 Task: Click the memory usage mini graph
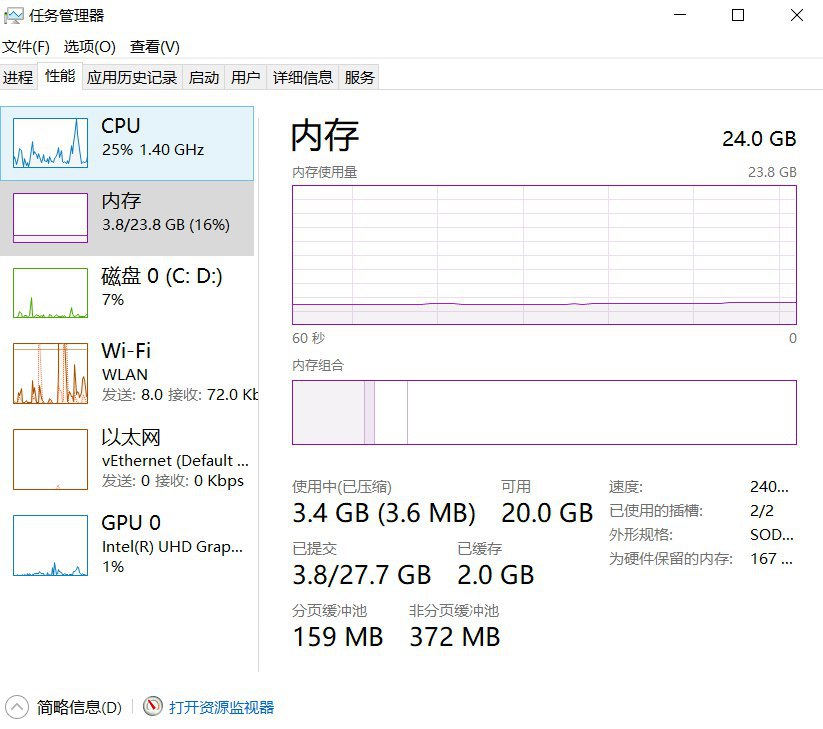pyautogui.click(x=50, y=217)
